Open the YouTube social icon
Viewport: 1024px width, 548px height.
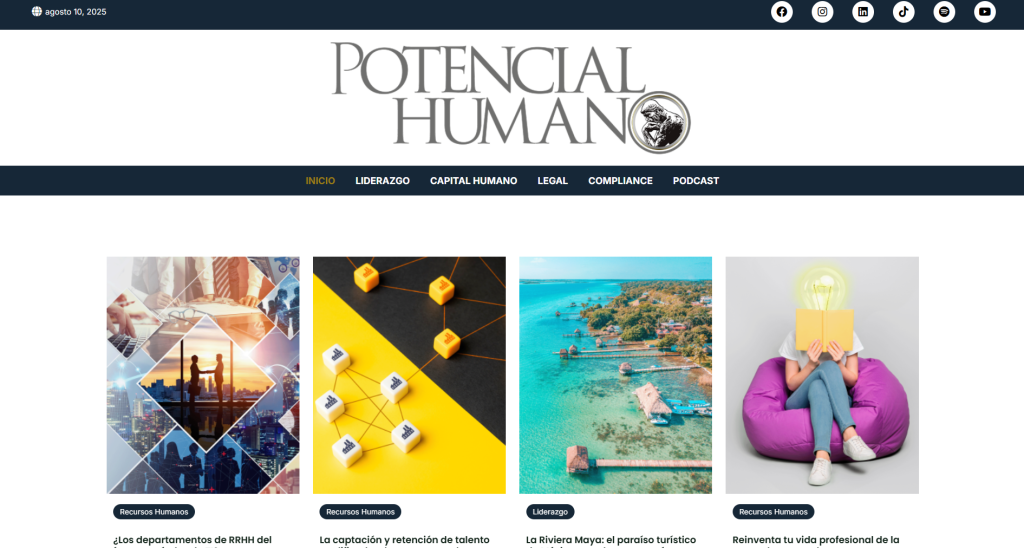tap(985, 12)
